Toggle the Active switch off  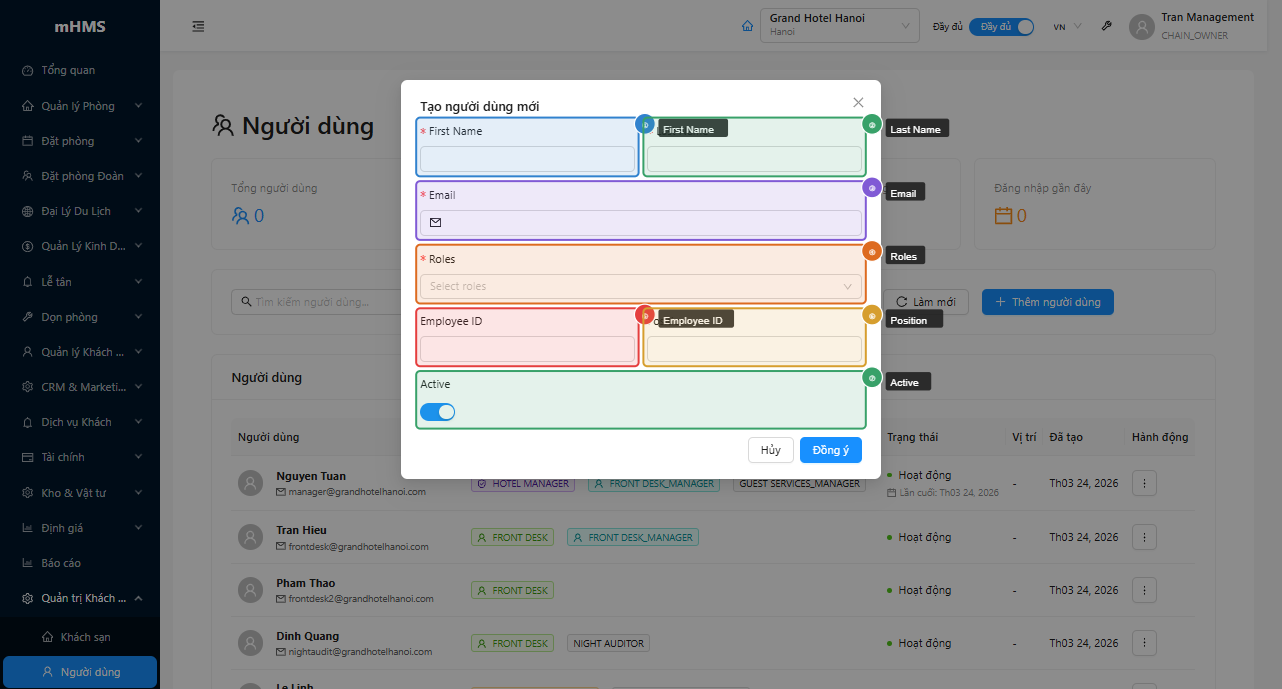438,412
